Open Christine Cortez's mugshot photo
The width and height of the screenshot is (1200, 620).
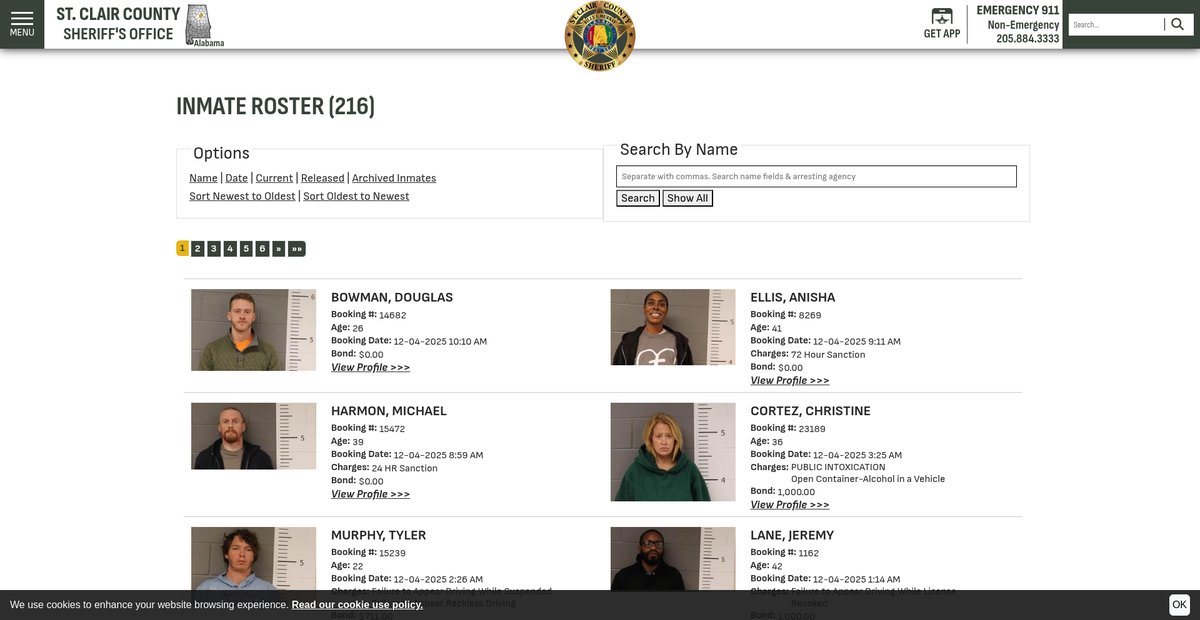click(673, 452)
